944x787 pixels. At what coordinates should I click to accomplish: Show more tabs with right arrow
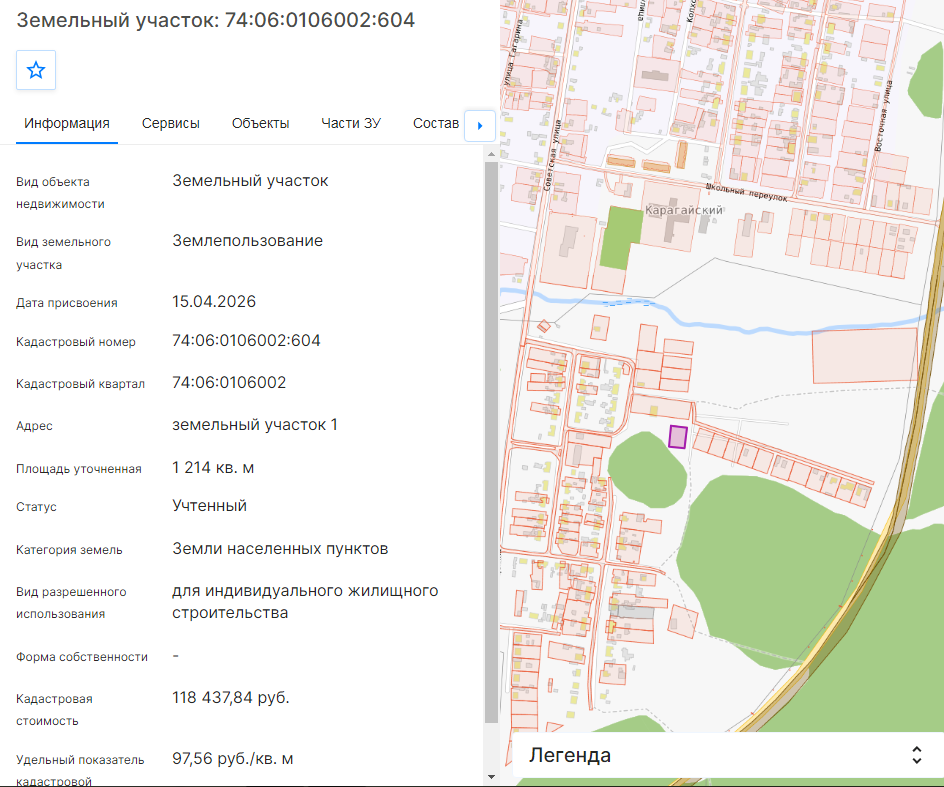click(x=480, y=126)
